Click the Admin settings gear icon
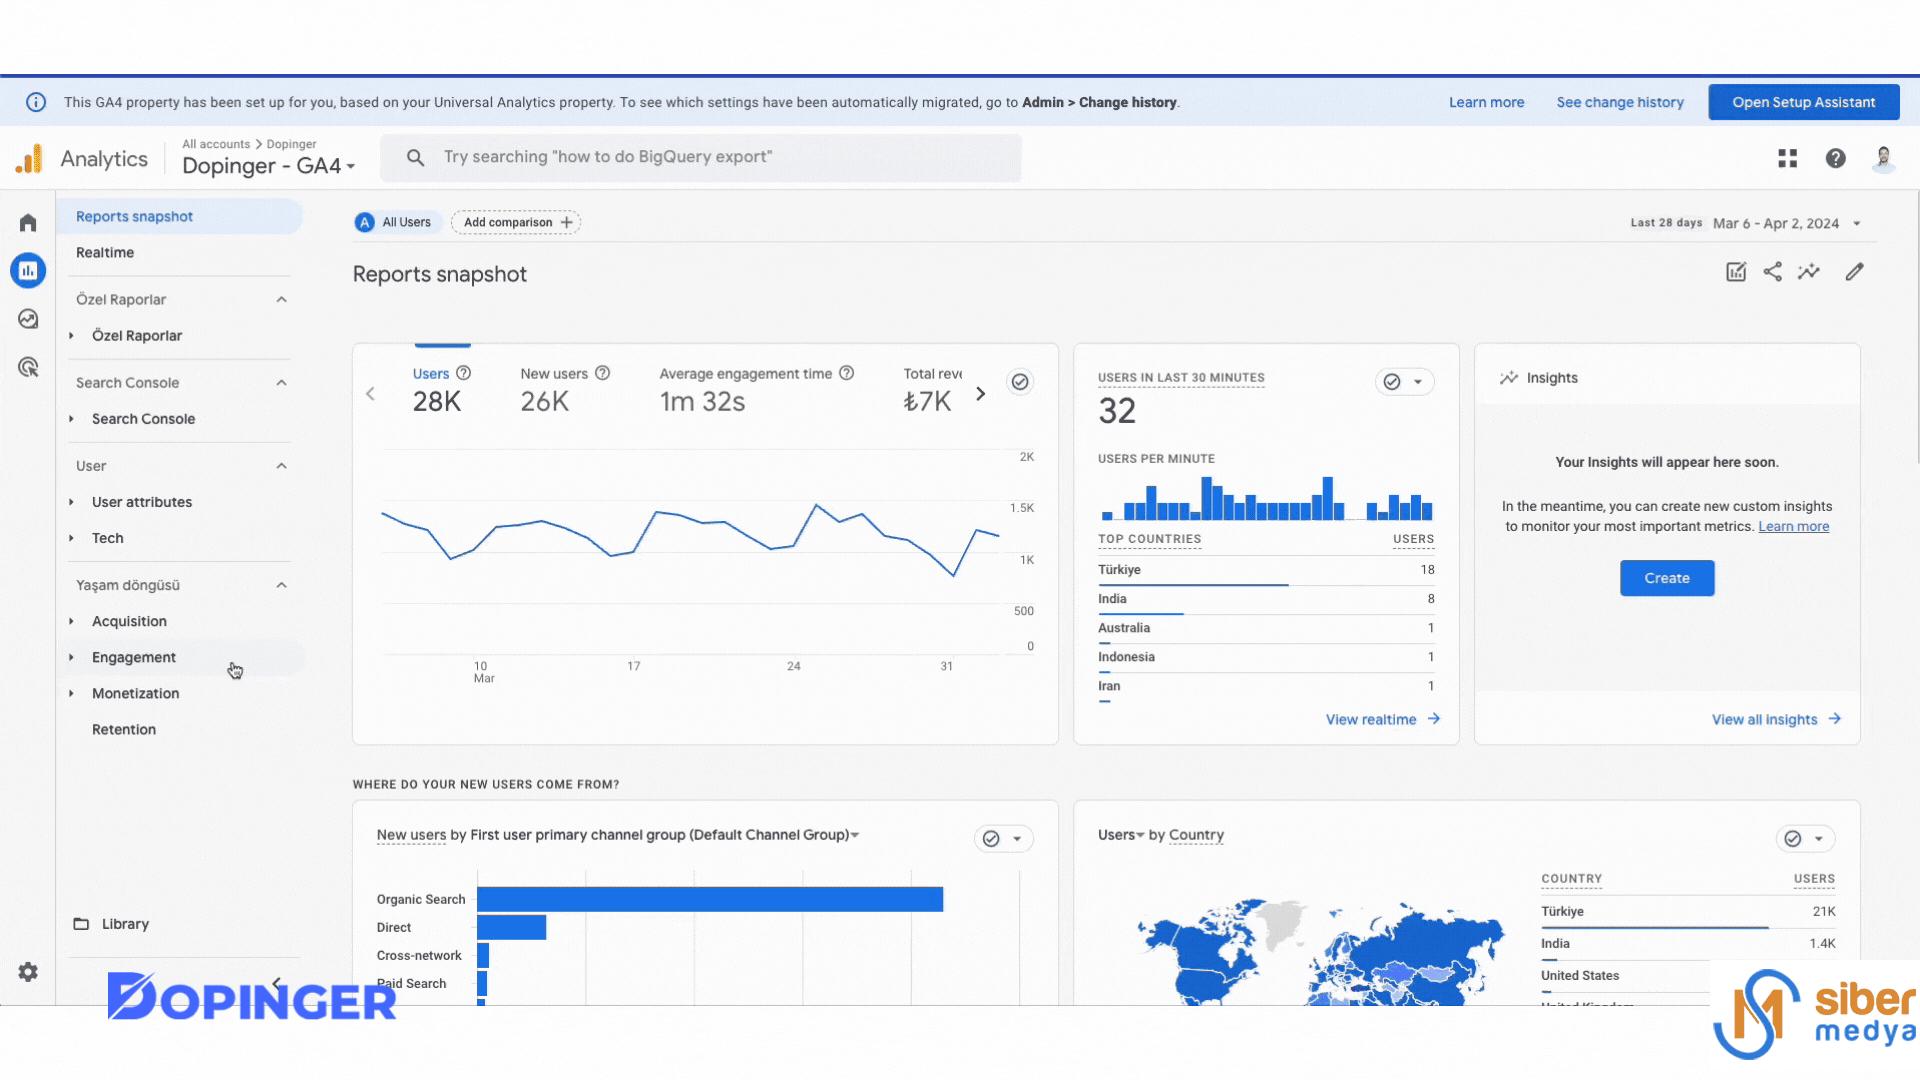The width and height of the screenshot is (1920, 1080). 29,972
